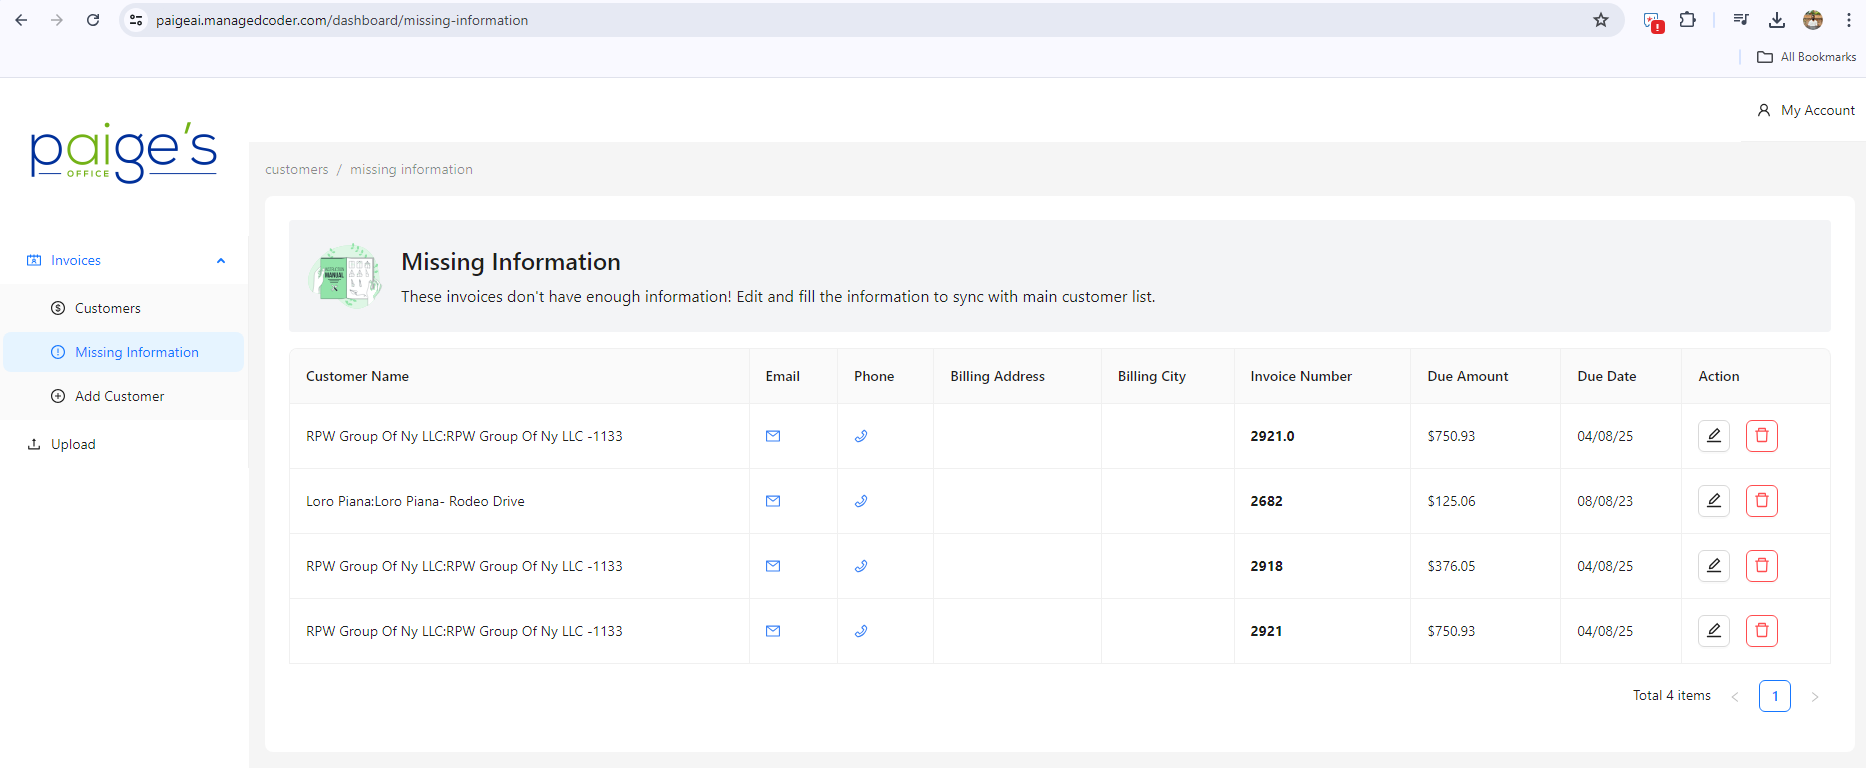Screen dimensions: 1866x768
Task: Delete invoice 2921 in last row
Action: [1761, 631]
